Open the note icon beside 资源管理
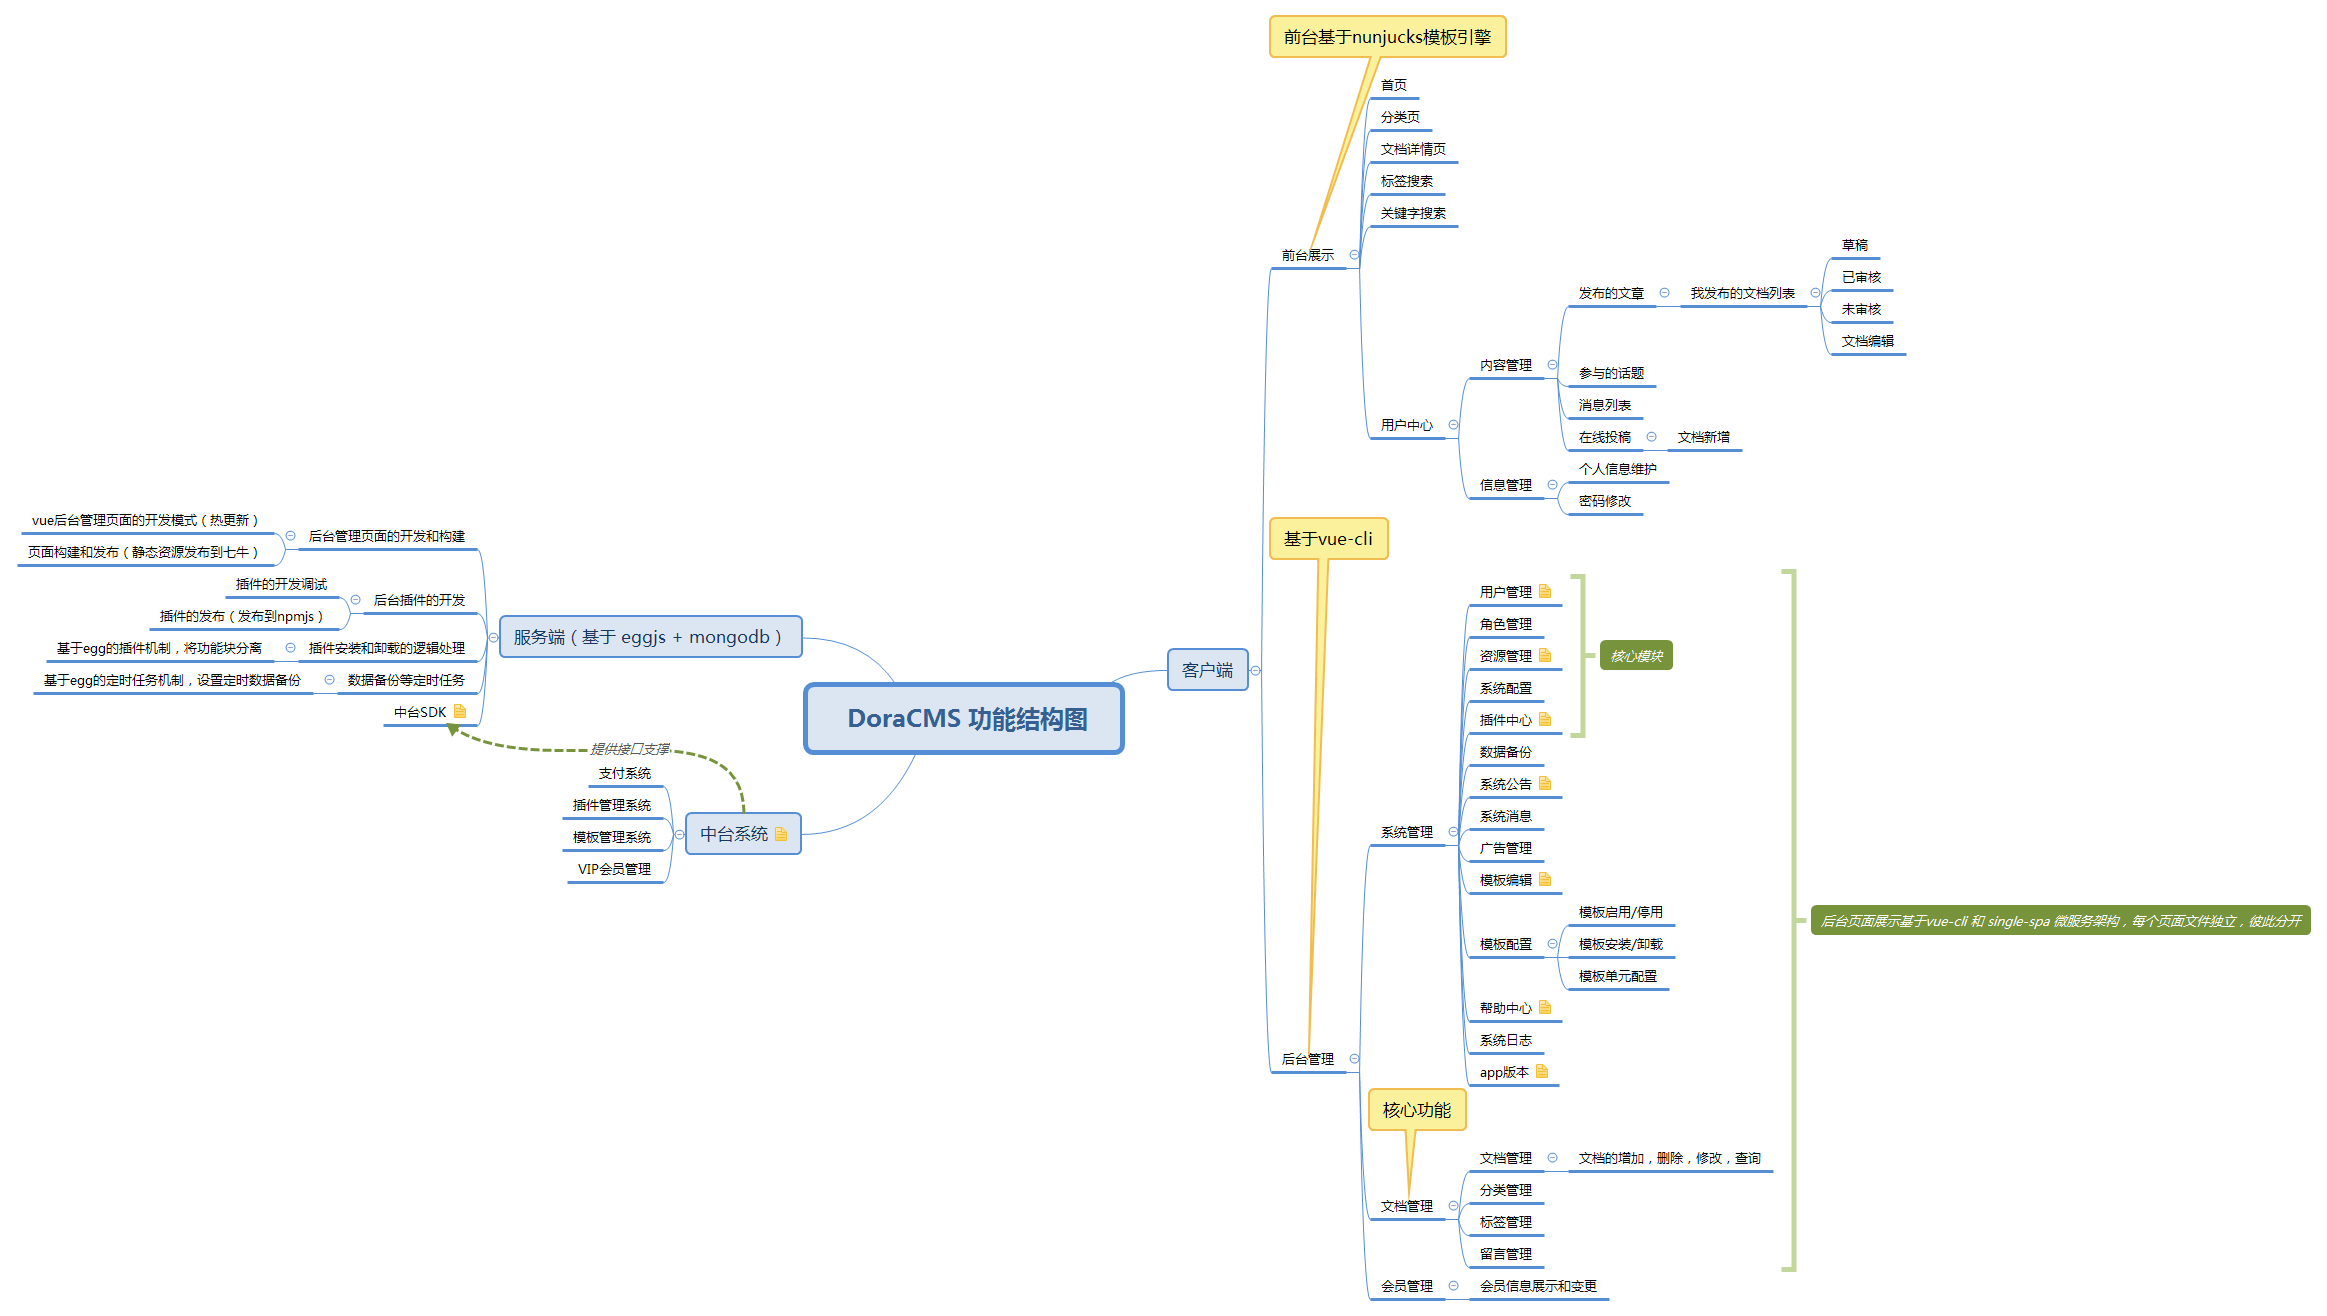Viewport: 2327px width, 1316px height. [x=1545, y=655]
